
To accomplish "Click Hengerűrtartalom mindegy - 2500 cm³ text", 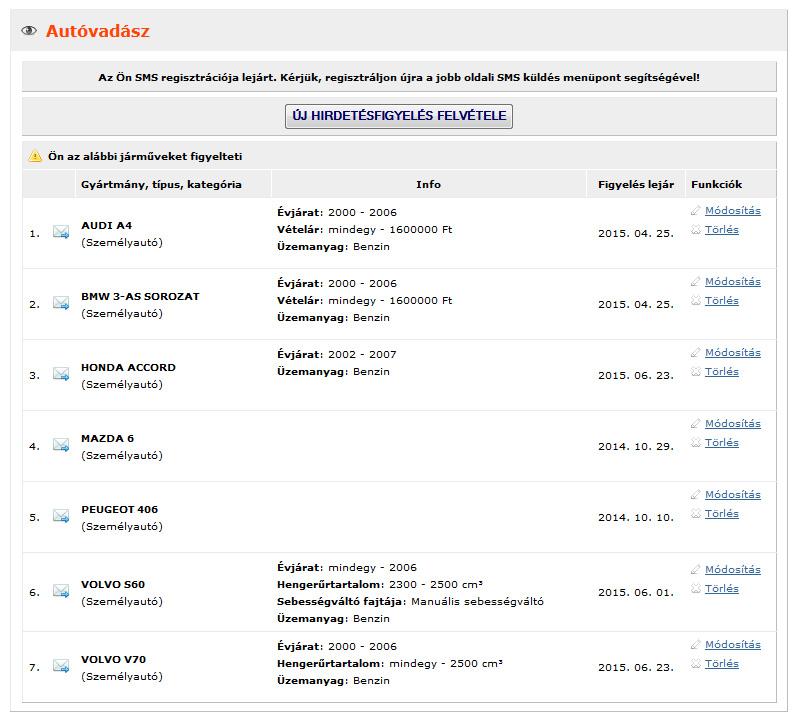I will 390,664.
